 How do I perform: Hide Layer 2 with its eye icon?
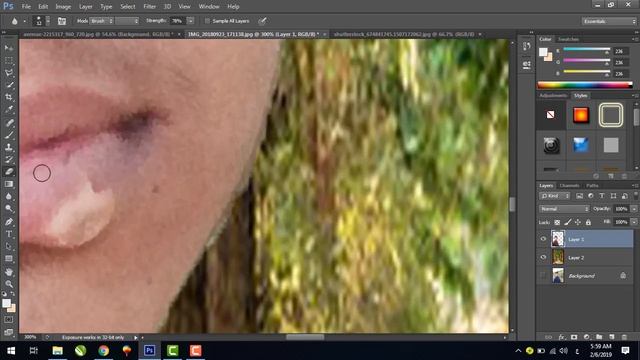point(543,258)
